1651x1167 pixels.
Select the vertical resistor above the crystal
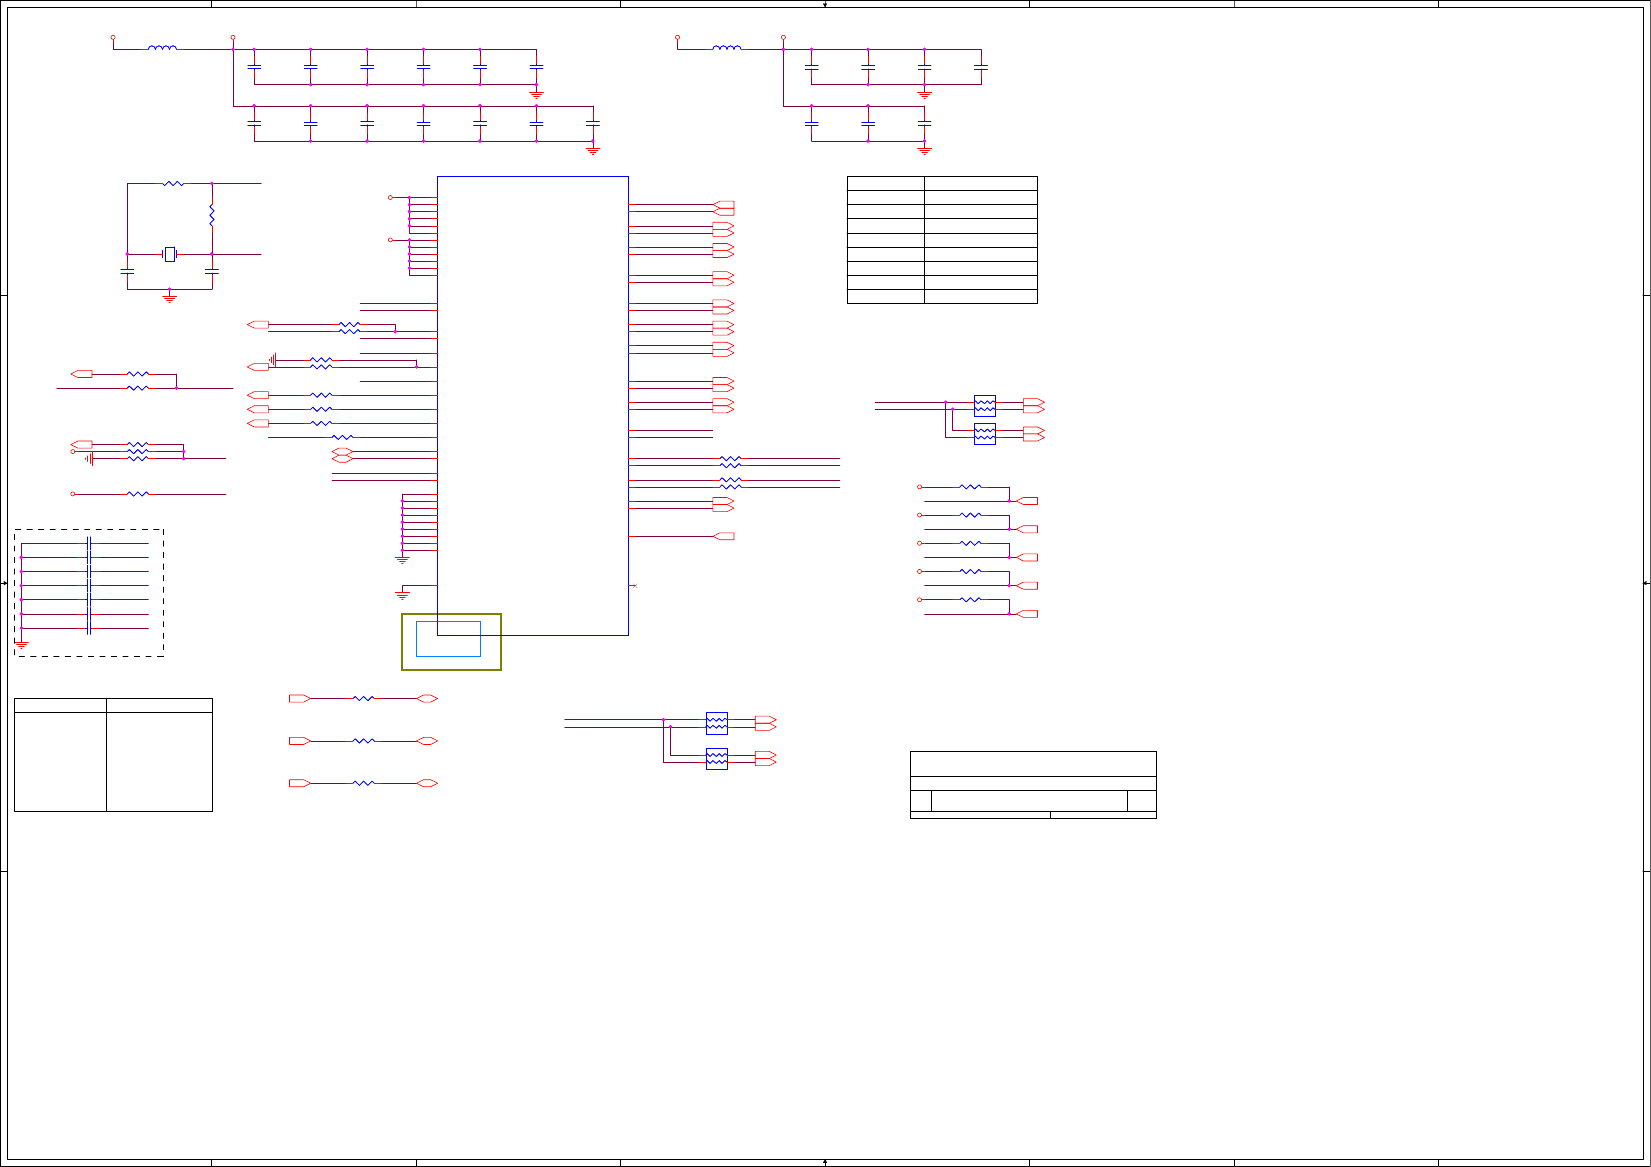pos(212,215)
